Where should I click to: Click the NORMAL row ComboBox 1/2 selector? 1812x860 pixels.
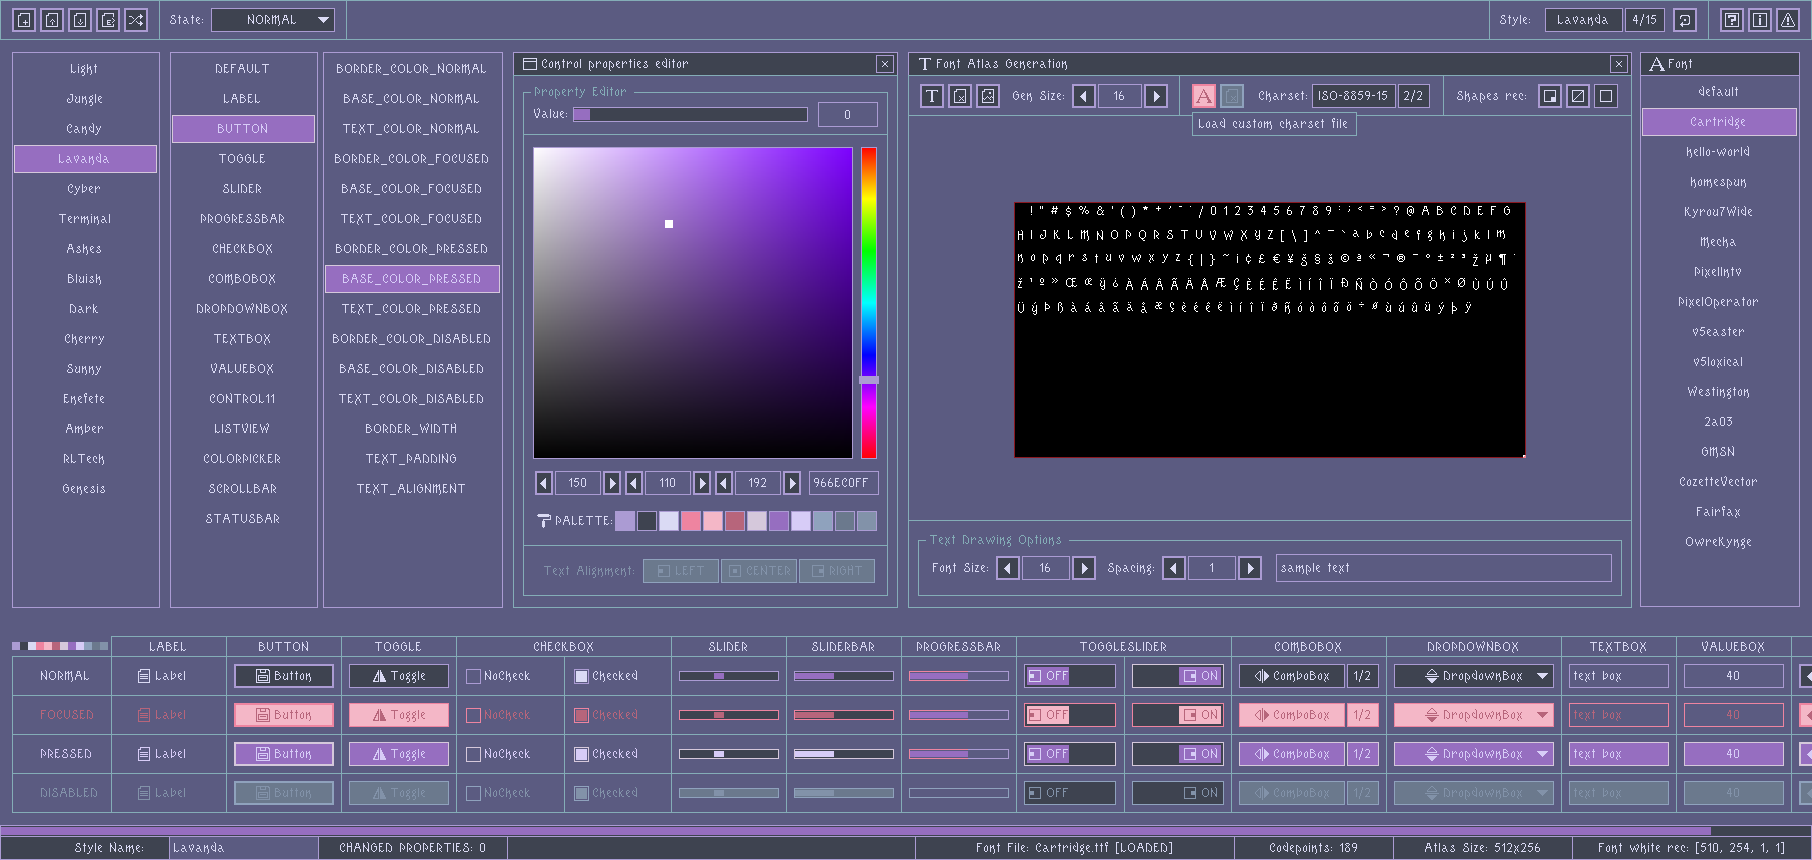pos(1361,677)
